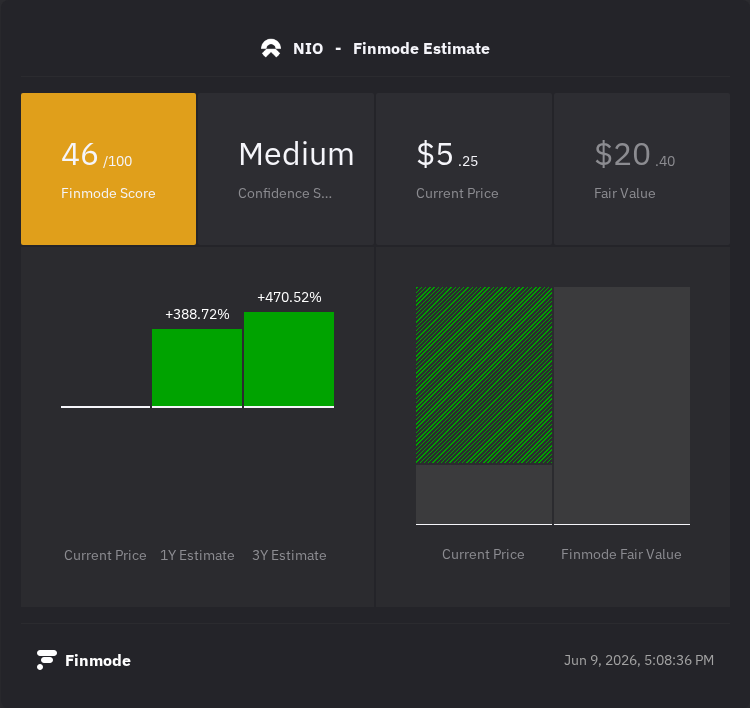Click 'Finmode Fair Value' axis label
The width and height of the screenshot is (750, 708).
(x=621, y=554)
